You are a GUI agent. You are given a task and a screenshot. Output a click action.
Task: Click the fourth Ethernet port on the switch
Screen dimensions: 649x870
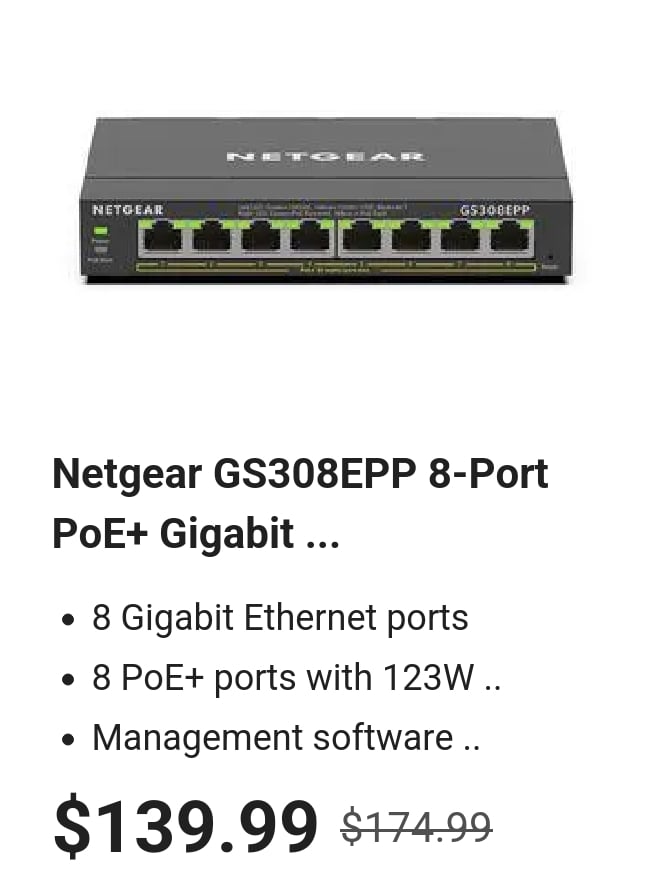tap(310, 237)
